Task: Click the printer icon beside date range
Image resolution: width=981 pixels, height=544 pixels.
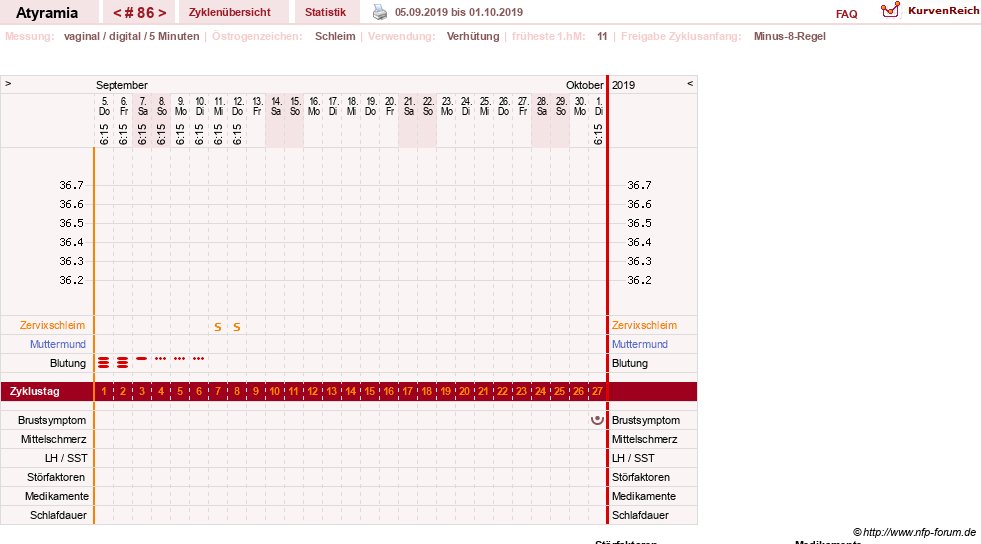Action: click(x=380, y=12)
